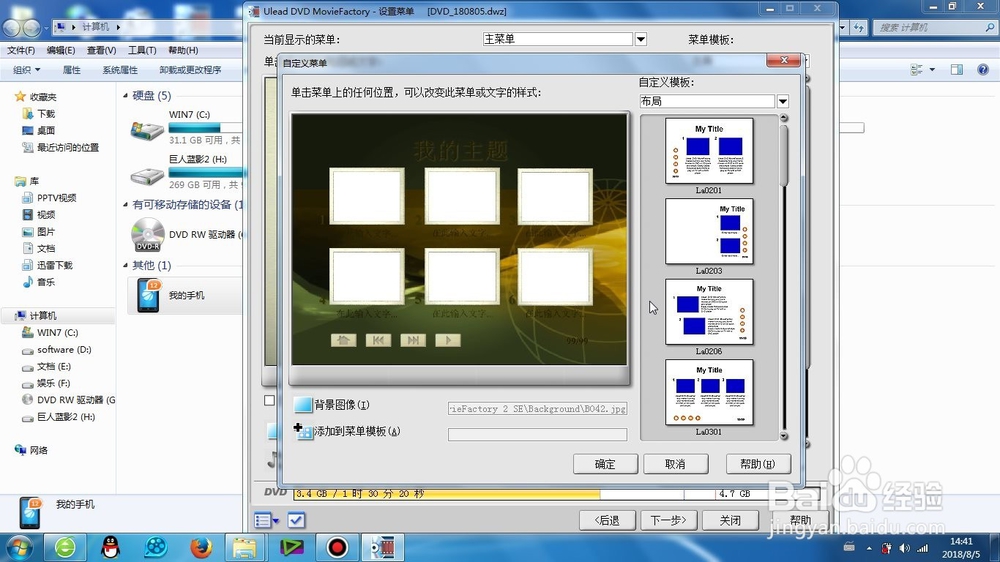The image size is (1000, 562).
Task: Collapse the removable storage devices group
Action: (125, 205)
